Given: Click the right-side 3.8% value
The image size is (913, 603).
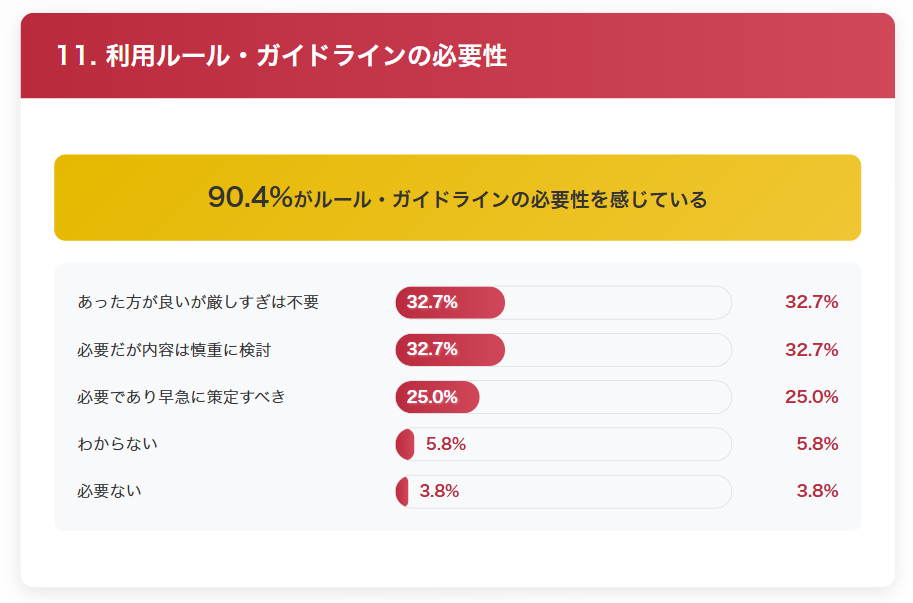Looking at the screenshot, I should 817,491.
